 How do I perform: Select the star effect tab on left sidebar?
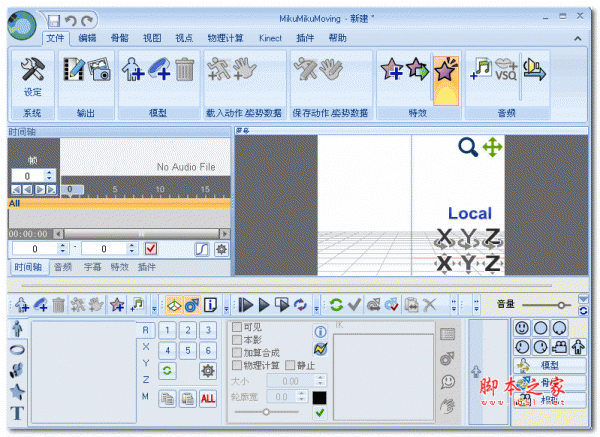click(x=17, y=391)
